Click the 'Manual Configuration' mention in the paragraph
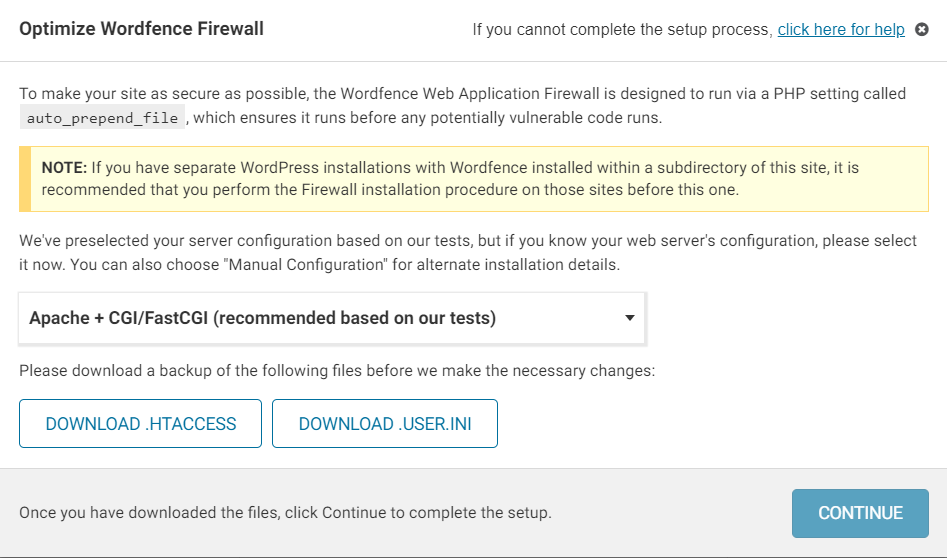The width and height of the screenshot is (947, 558). point(308,265)
